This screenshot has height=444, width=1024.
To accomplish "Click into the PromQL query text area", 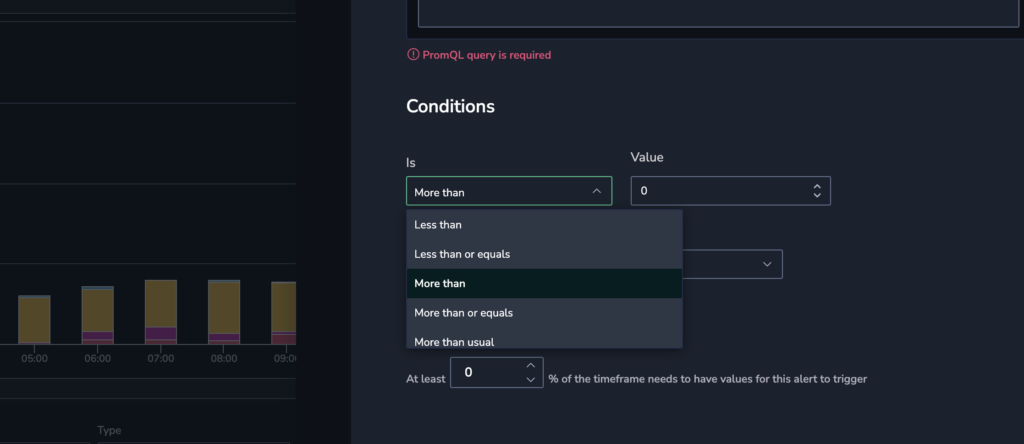I will (717, 13).
